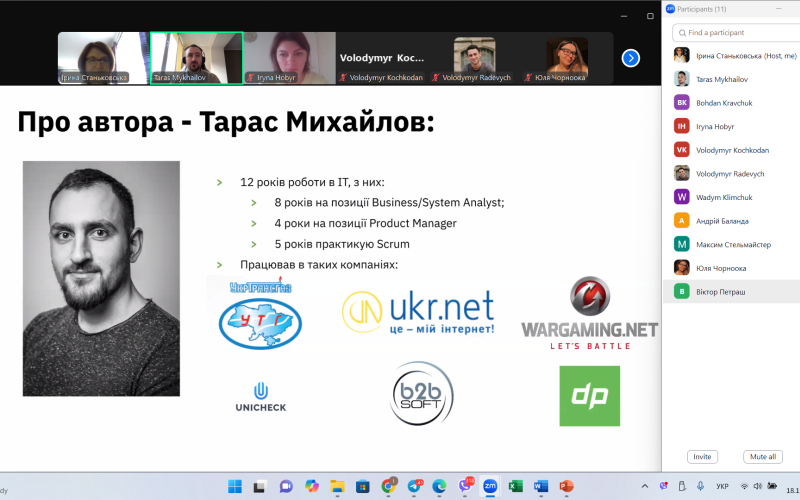Open PowerPoint from taskbar
800x500 pixels.
(566, 486)
